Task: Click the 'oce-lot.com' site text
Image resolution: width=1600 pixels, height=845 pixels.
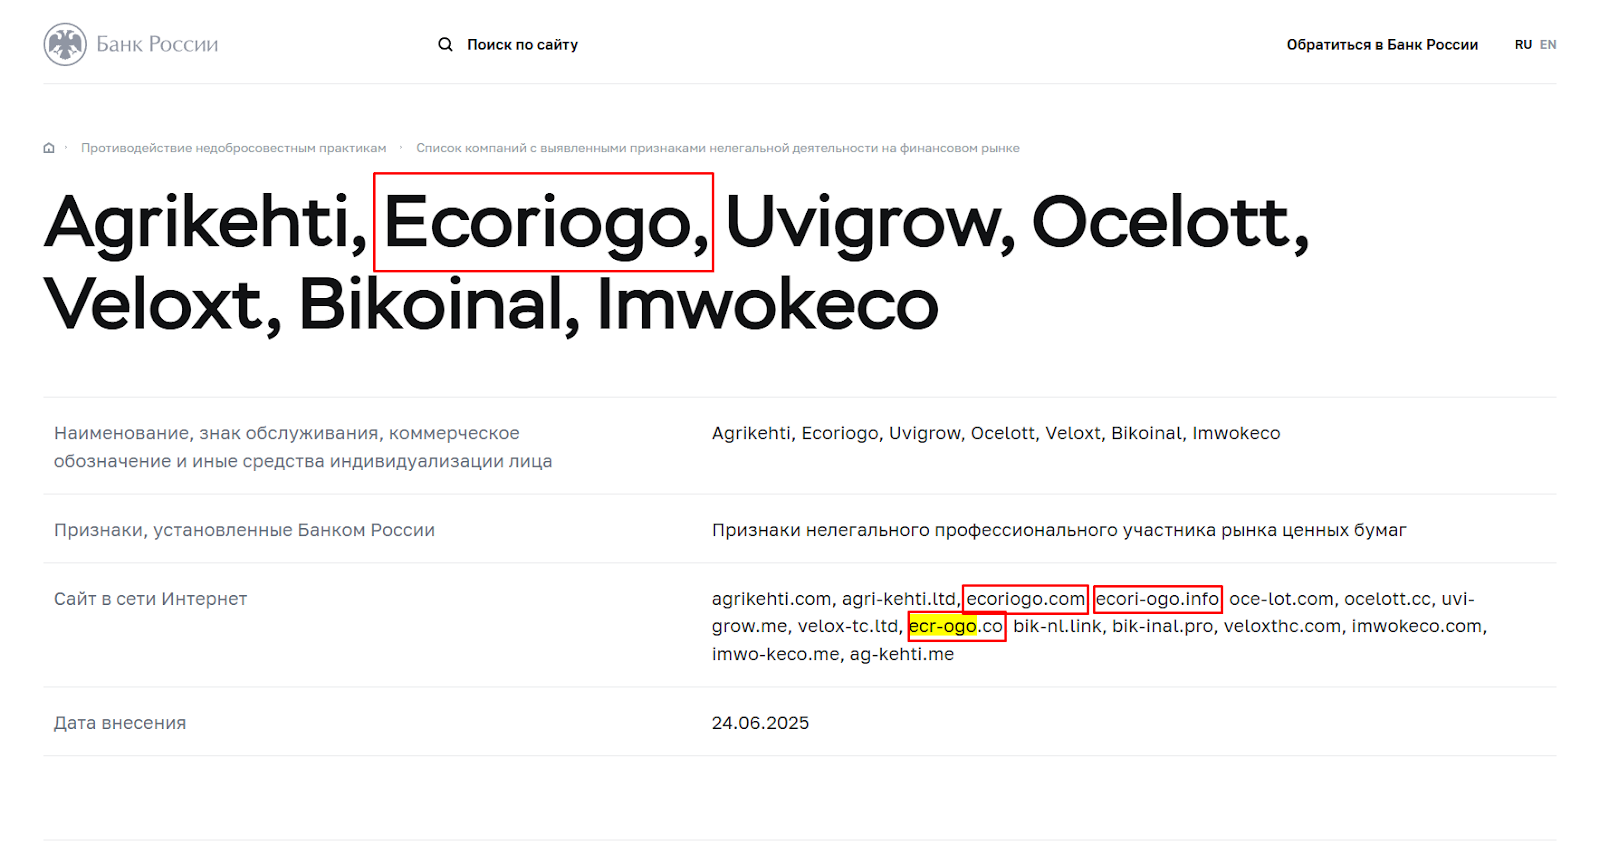Action: (x=1281, y=599)
